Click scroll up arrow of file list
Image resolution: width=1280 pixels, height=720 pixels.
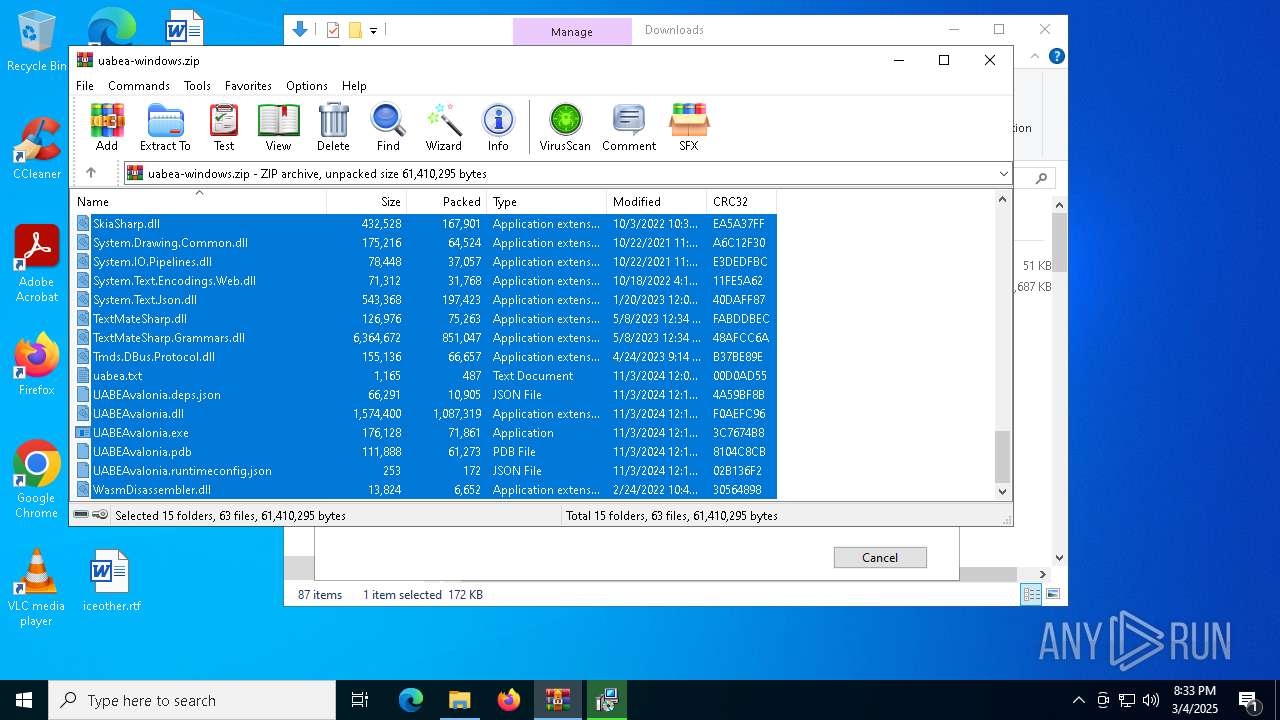click(1002, 198)
